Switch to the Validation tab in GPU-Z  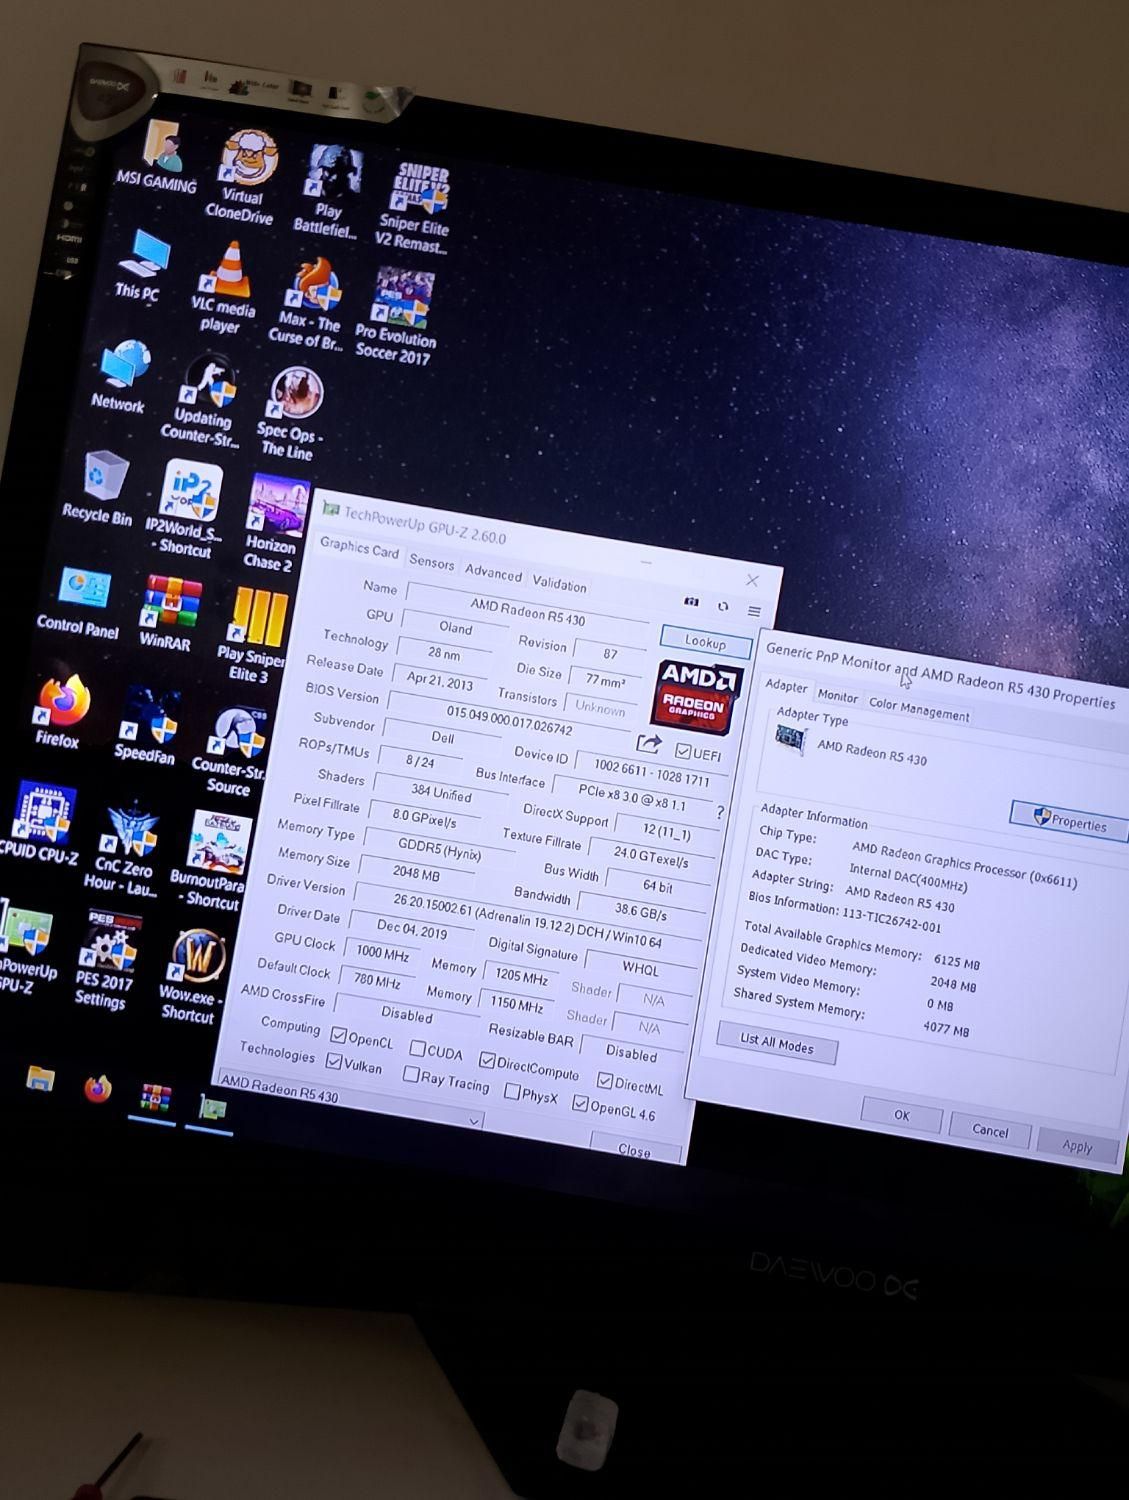point(559,584)
